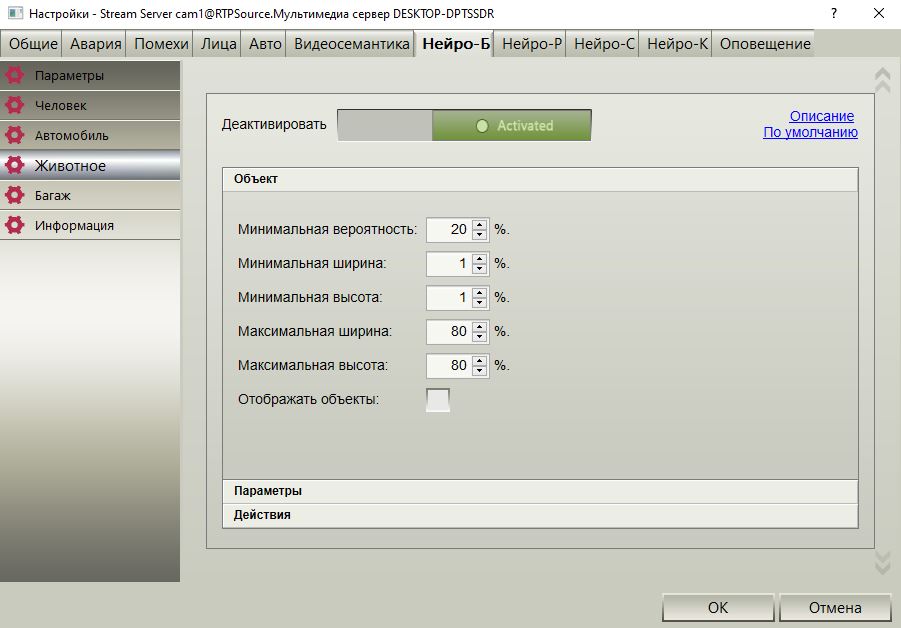Screen dimensions: 901x628
Task: Switch to the Общие tab
Action: pyautogui.click(x=33, y=44)
